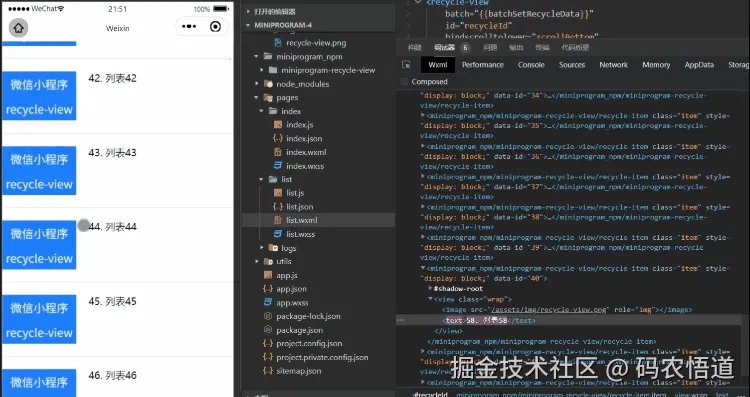Click the index.json braces icon
This screenshot has height=397, width=750.
277,138
